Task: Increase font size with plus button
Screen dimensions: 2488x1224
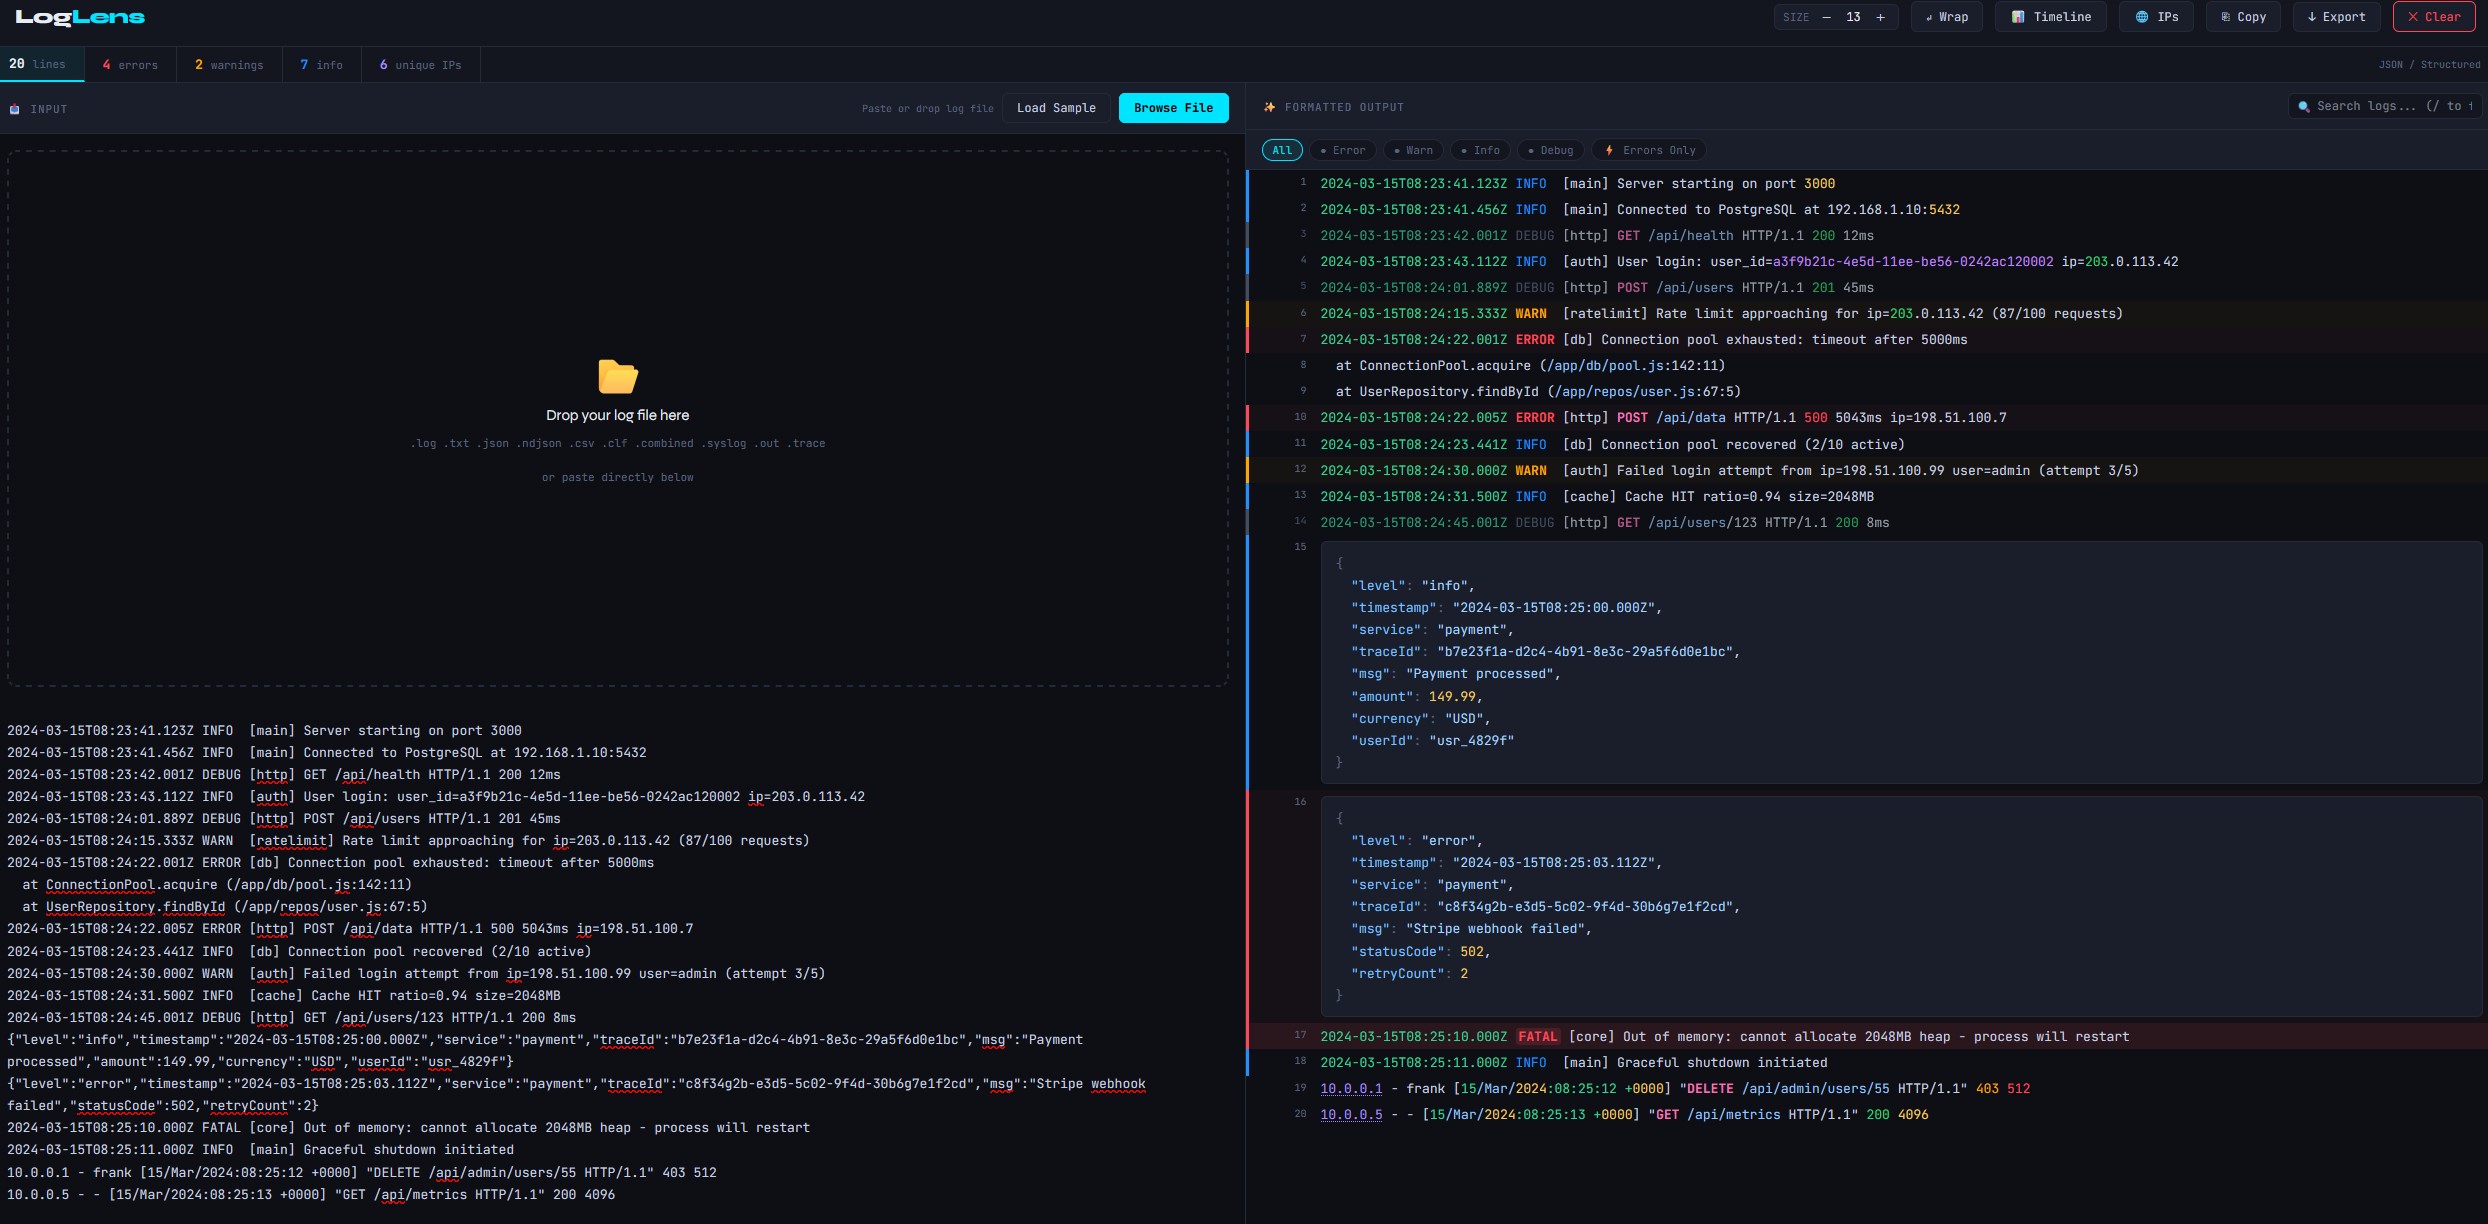Action: pyautogui.click(x=1880, y=17)
